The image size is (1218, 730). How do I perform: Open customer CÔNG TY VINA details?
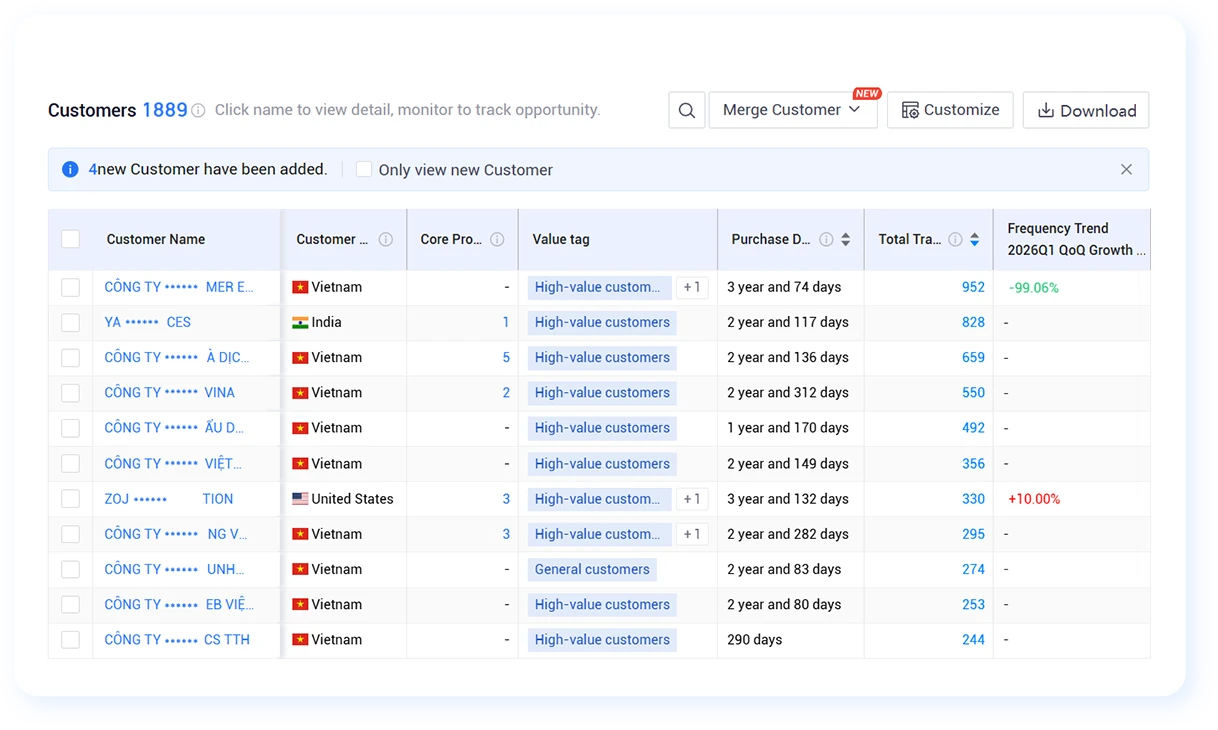[x=169, y=393]
